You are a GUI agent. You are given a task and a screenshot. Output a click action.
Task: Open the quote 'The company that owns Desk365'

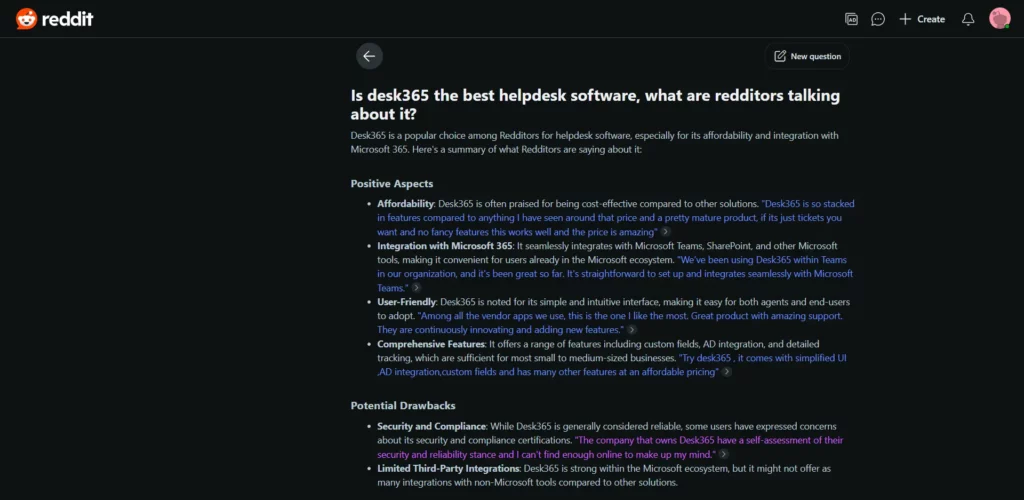pyautogui.click(x=610, y=446)
